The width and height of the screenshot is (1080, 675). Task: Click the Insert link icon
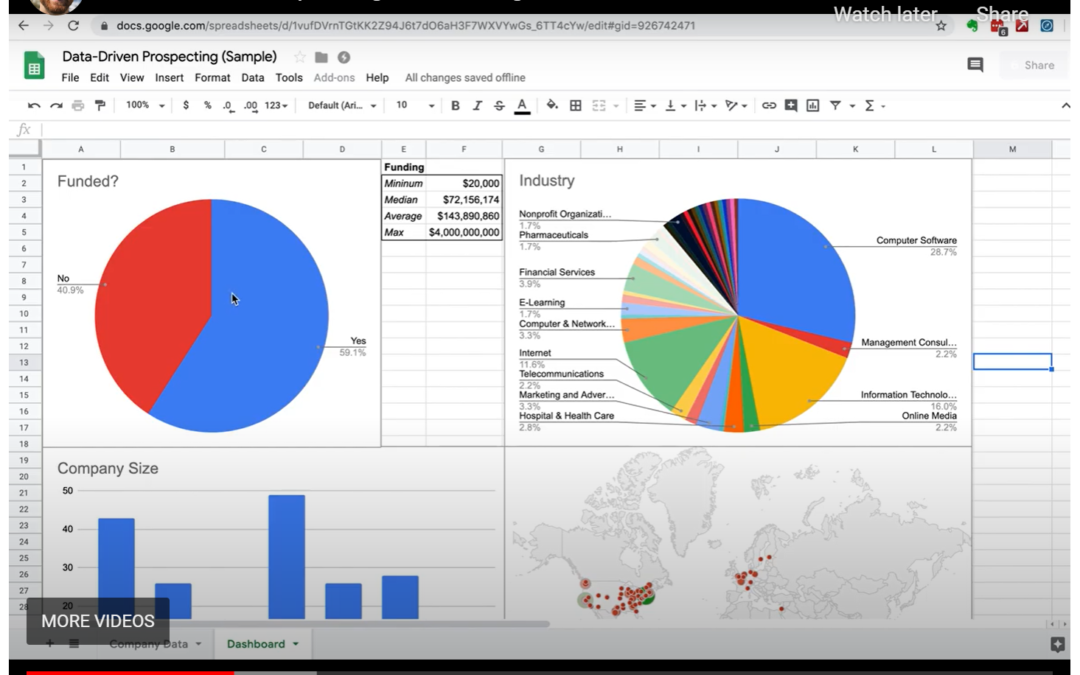769,105
